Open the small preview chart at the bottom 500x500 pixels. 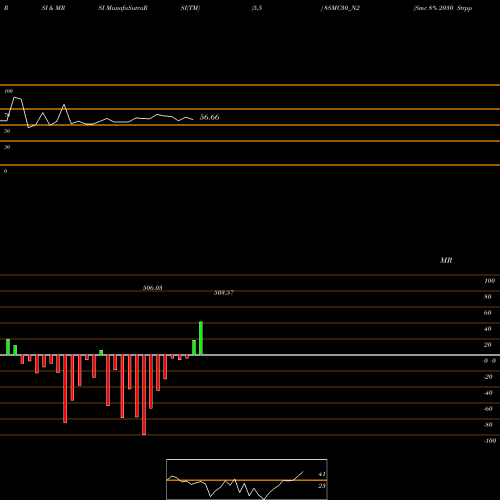[x=247, y=479]
